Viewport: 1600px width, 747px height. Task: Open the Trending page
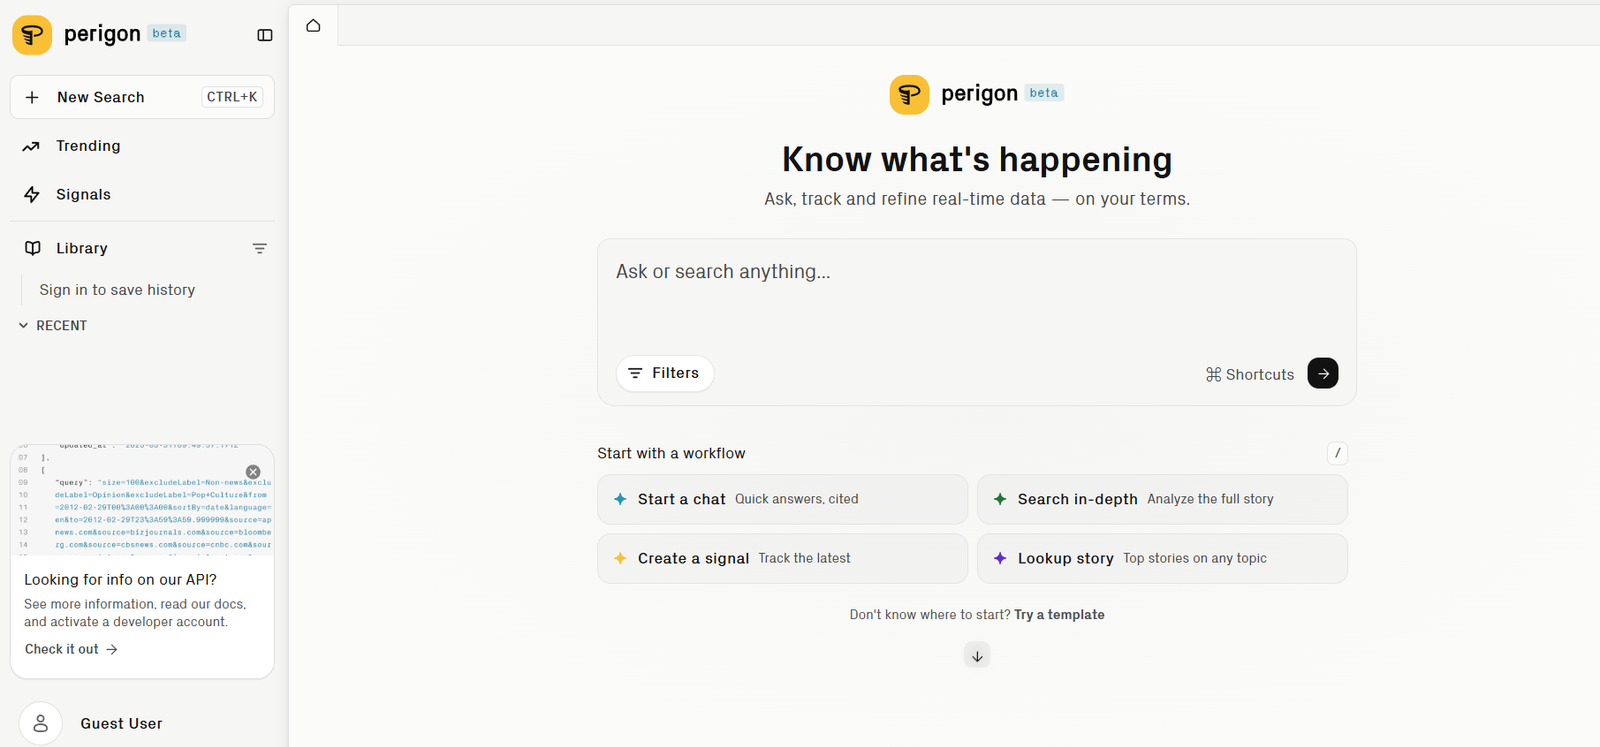[x=88, y=146]
